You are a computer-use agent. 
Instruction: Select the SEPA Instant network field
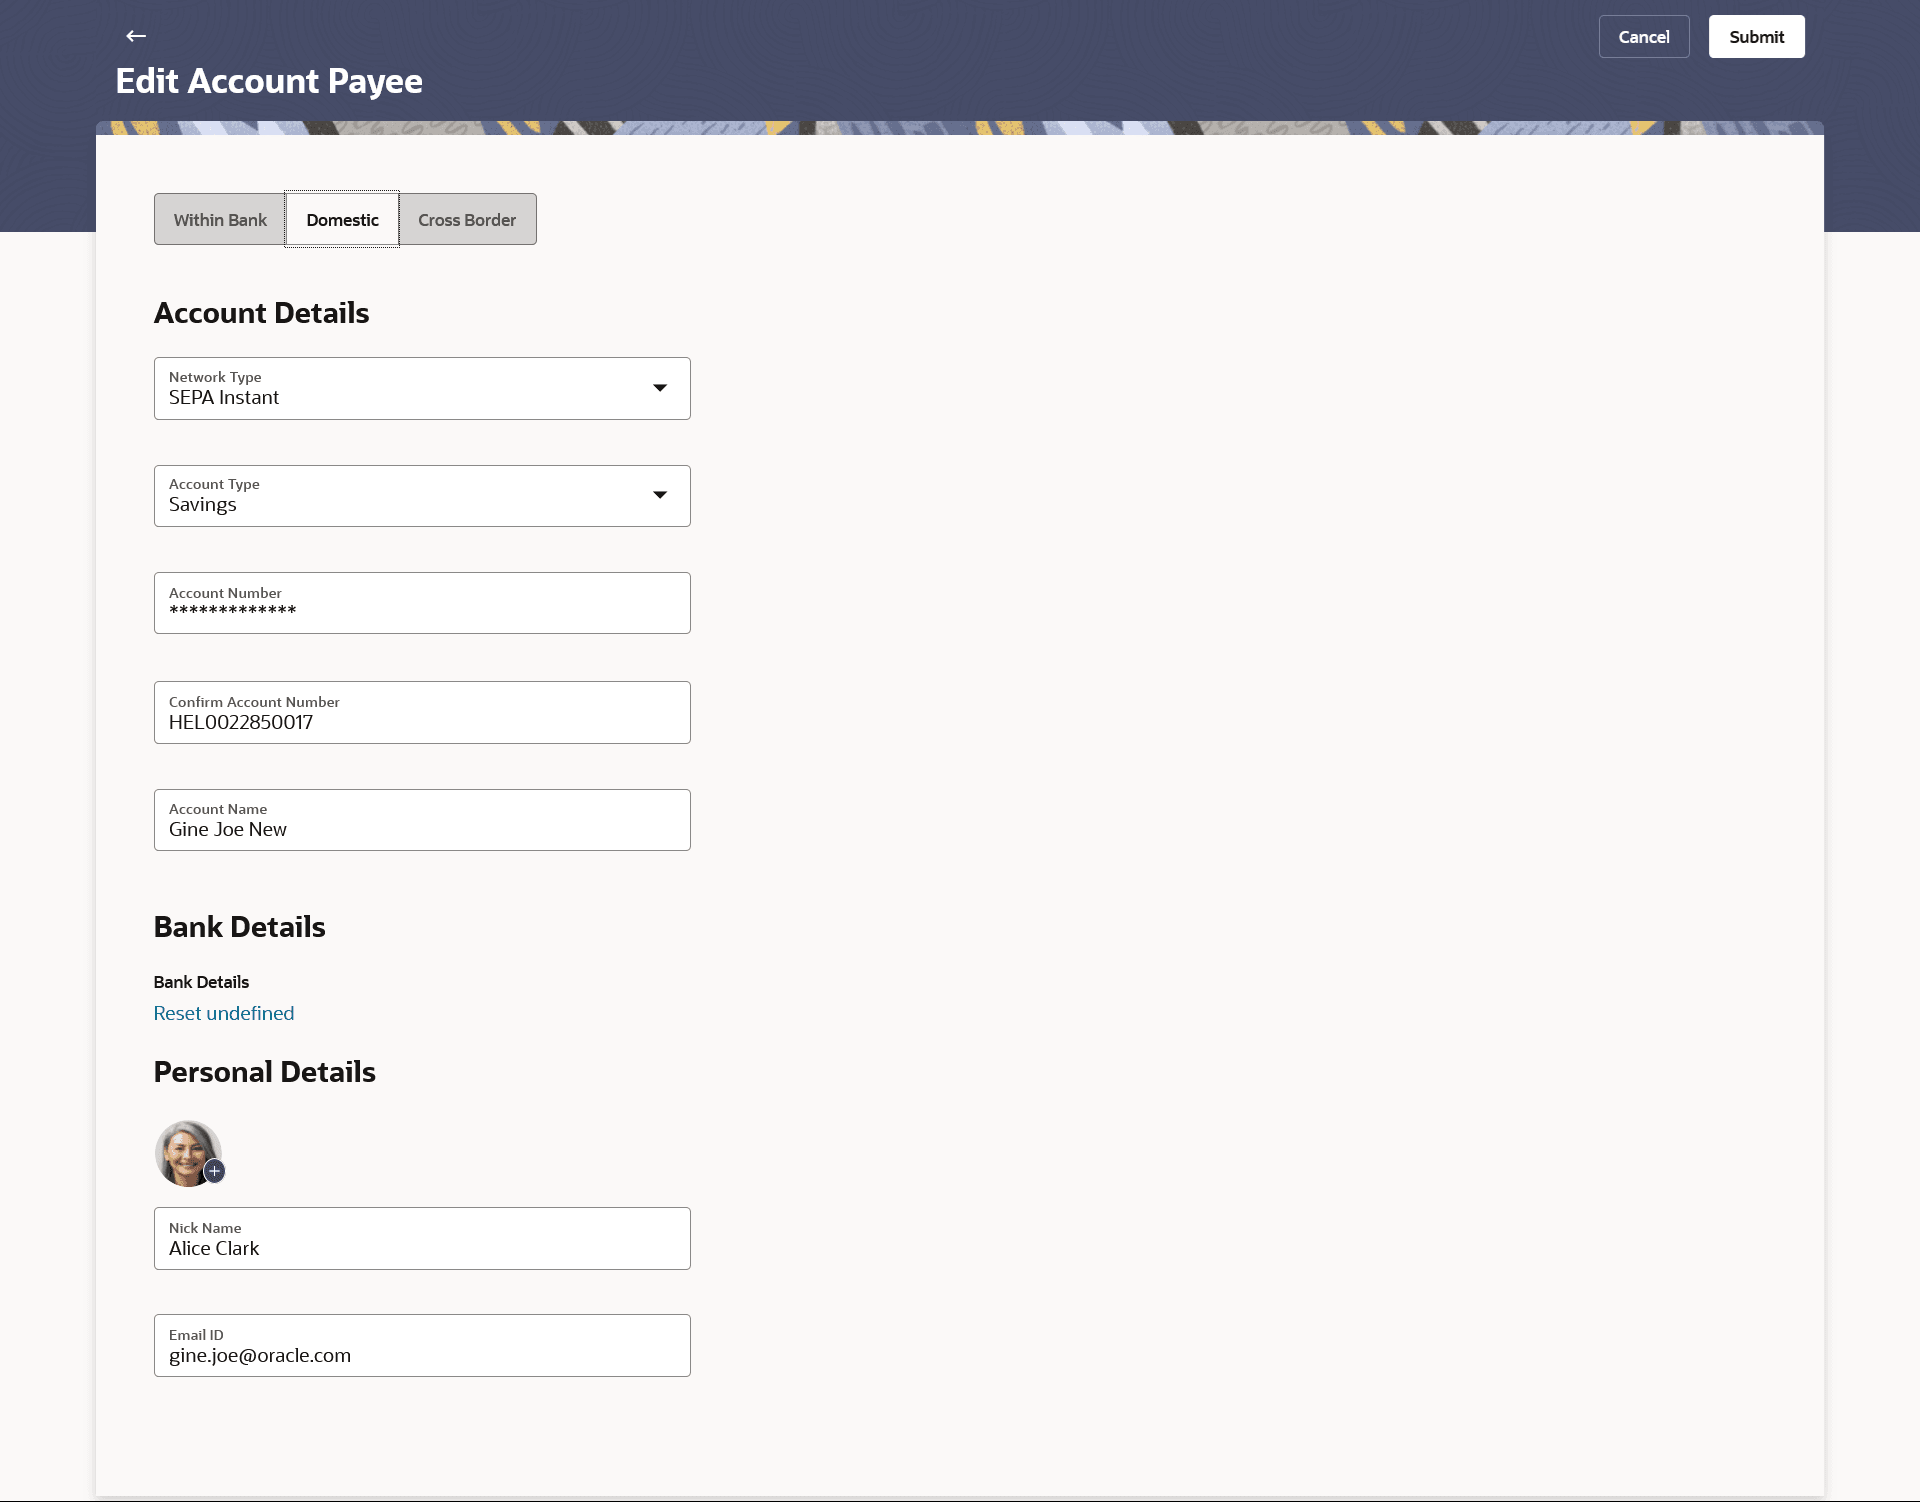tap(400, 389)
